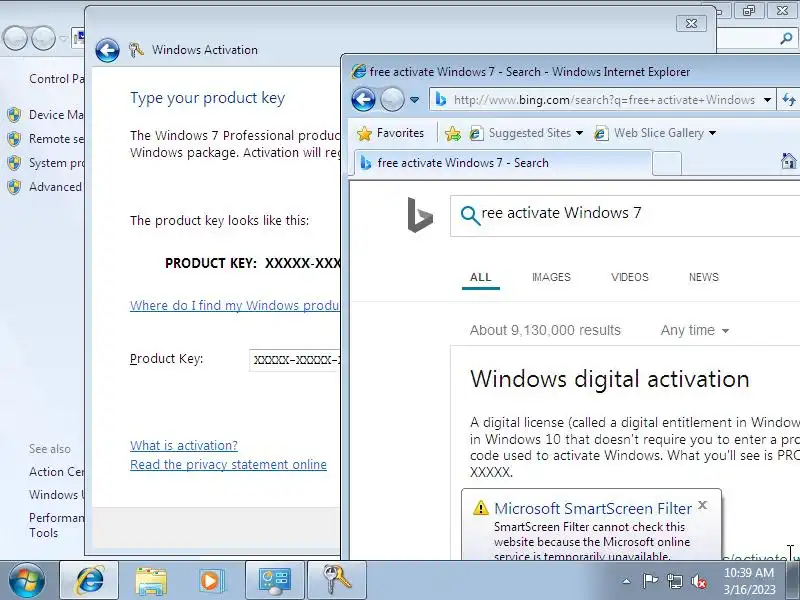The width and height of the screenshot is (800, 600).
Task: Open the 'Any time' filter dropdown
Action: point(694,331)
